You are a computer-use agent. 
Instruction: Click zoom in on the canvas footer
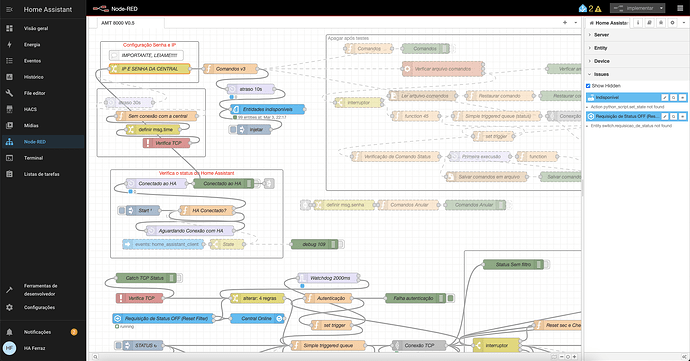click(x=574, y=357)
